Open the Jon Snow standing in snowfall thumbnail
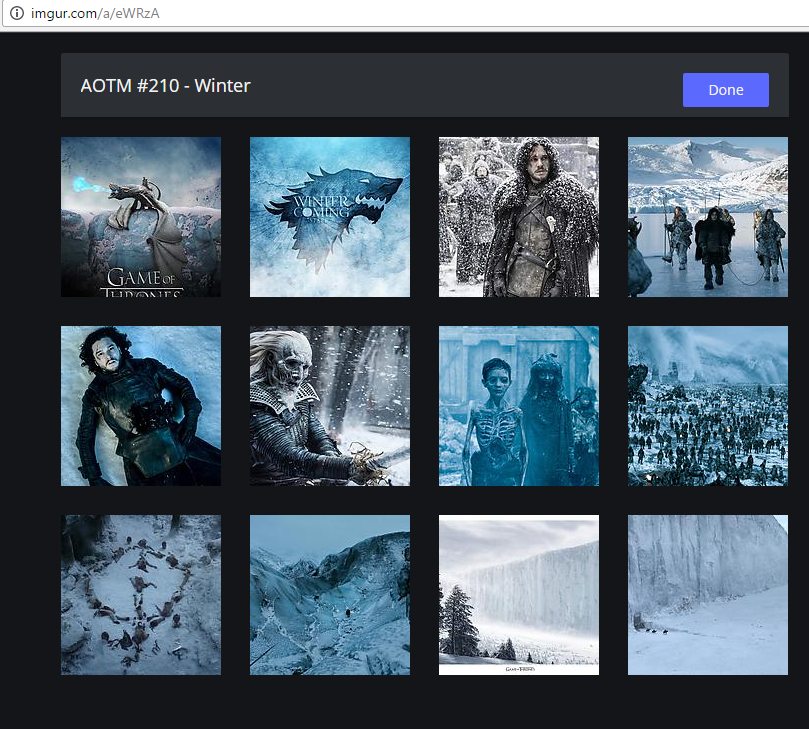 click(519, 217)
